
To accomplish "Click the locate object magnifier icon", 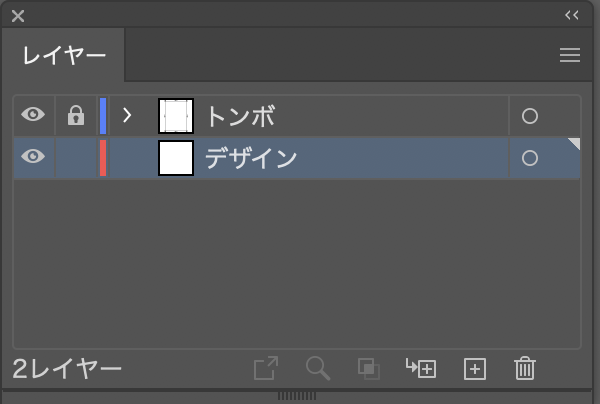I will (x=318, y=368).
